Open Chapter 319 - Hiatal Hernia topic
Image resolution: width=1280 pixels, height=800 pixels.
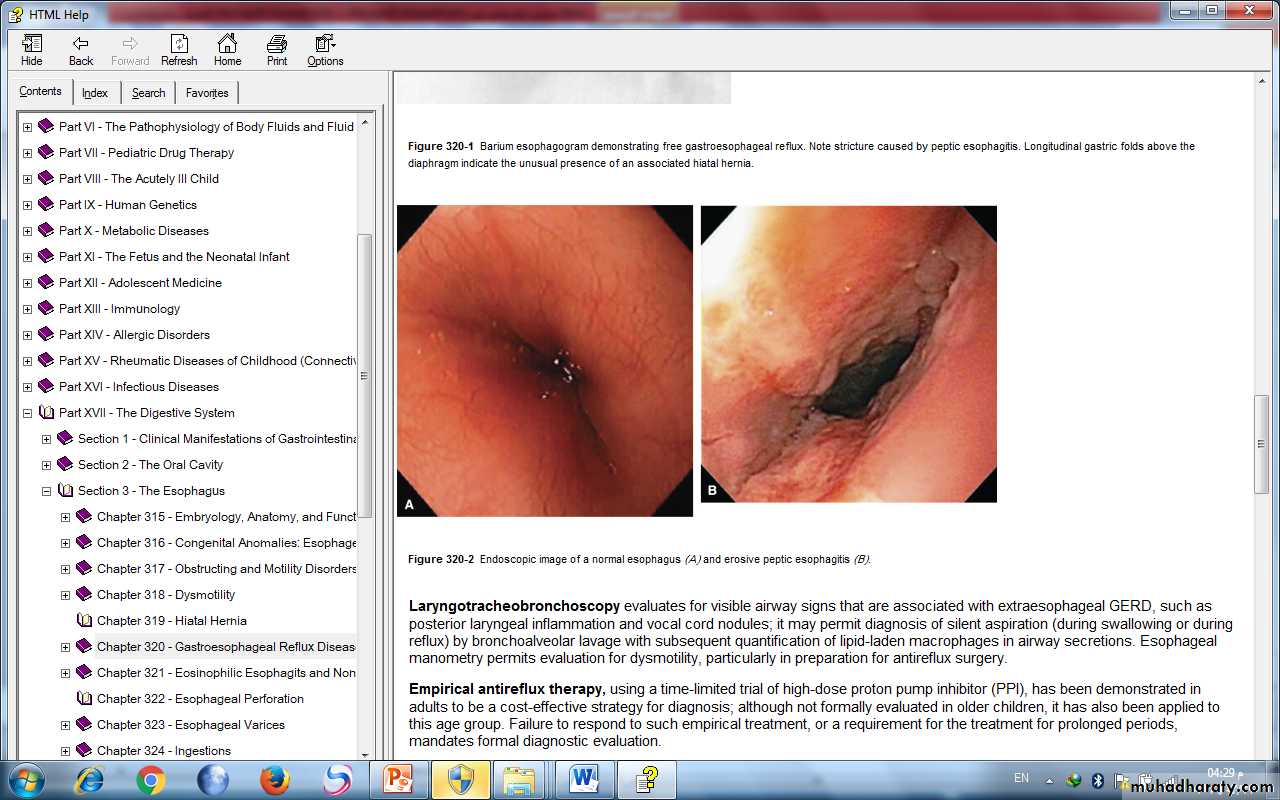(x=171, y=621)
